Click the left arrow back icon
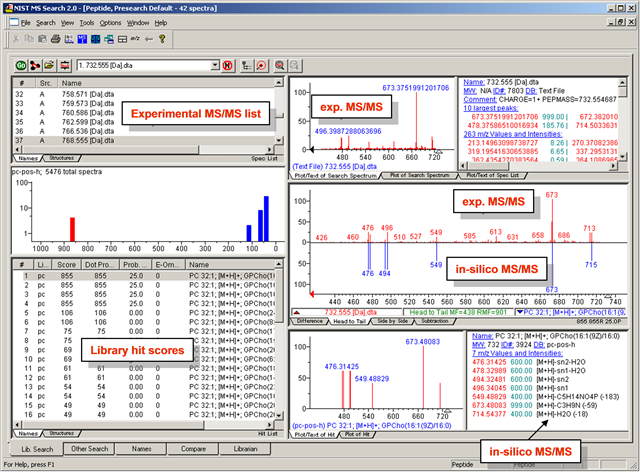Screen dimensions: 640x472 148,40
